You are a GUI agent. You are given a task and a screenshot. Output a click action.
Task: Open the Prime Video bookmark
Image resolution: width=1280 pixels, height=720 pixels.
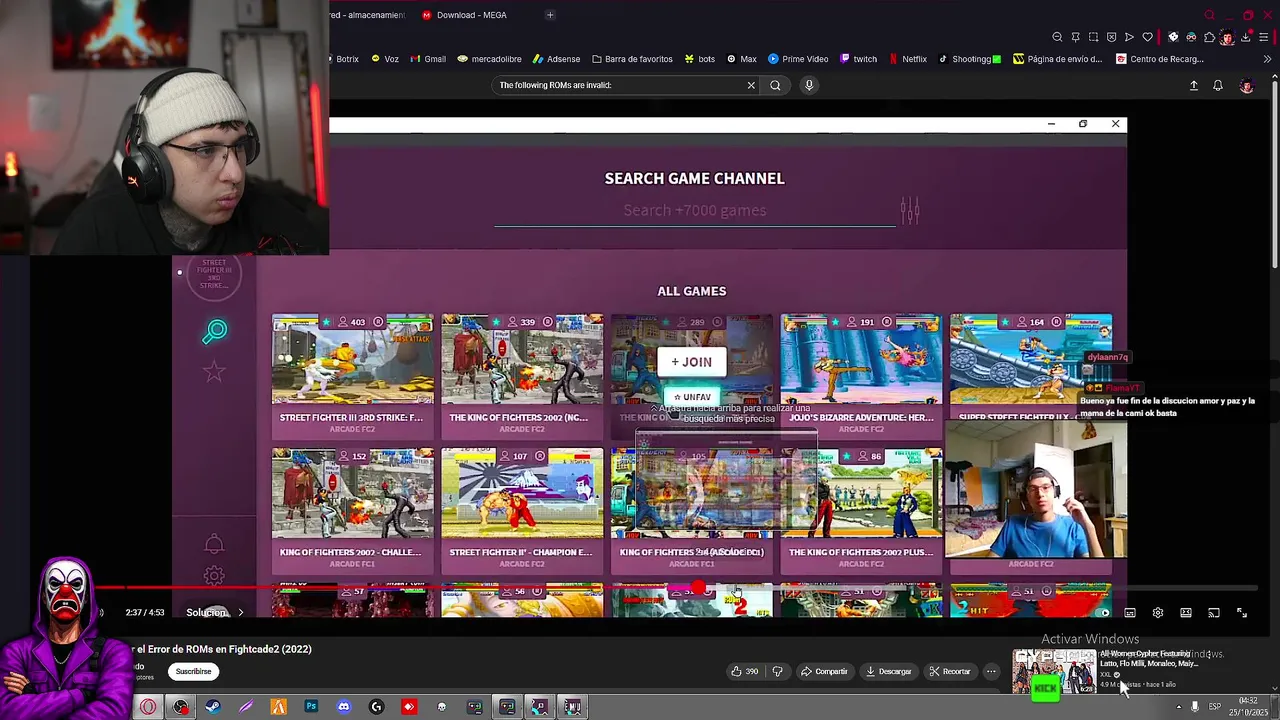pyautogui.click(x=798, y=59)
